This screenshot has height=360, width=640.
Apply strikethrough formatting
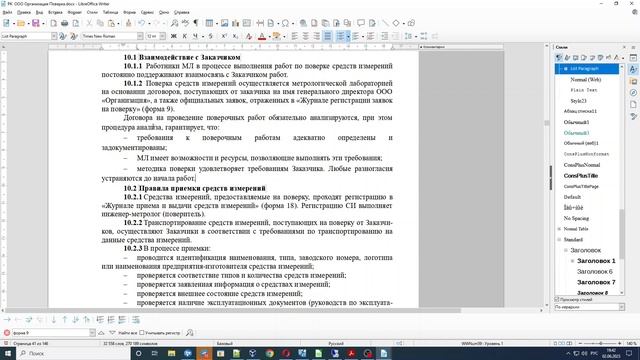211,36
